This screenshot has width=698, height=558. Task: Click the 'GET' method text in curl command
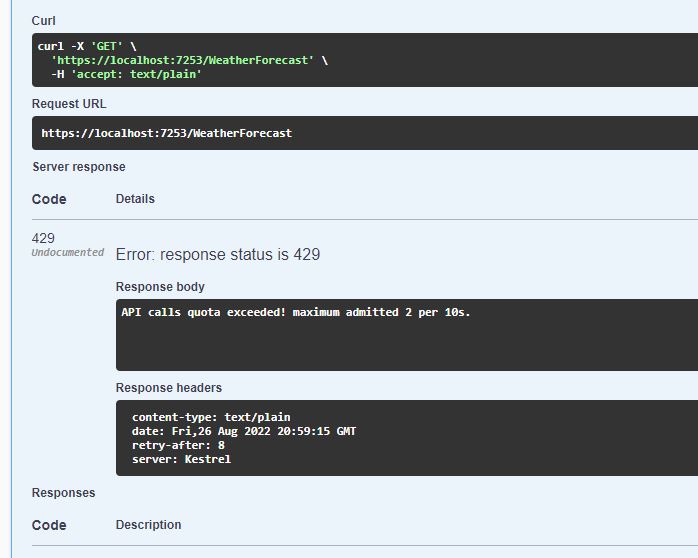(106, 46)
